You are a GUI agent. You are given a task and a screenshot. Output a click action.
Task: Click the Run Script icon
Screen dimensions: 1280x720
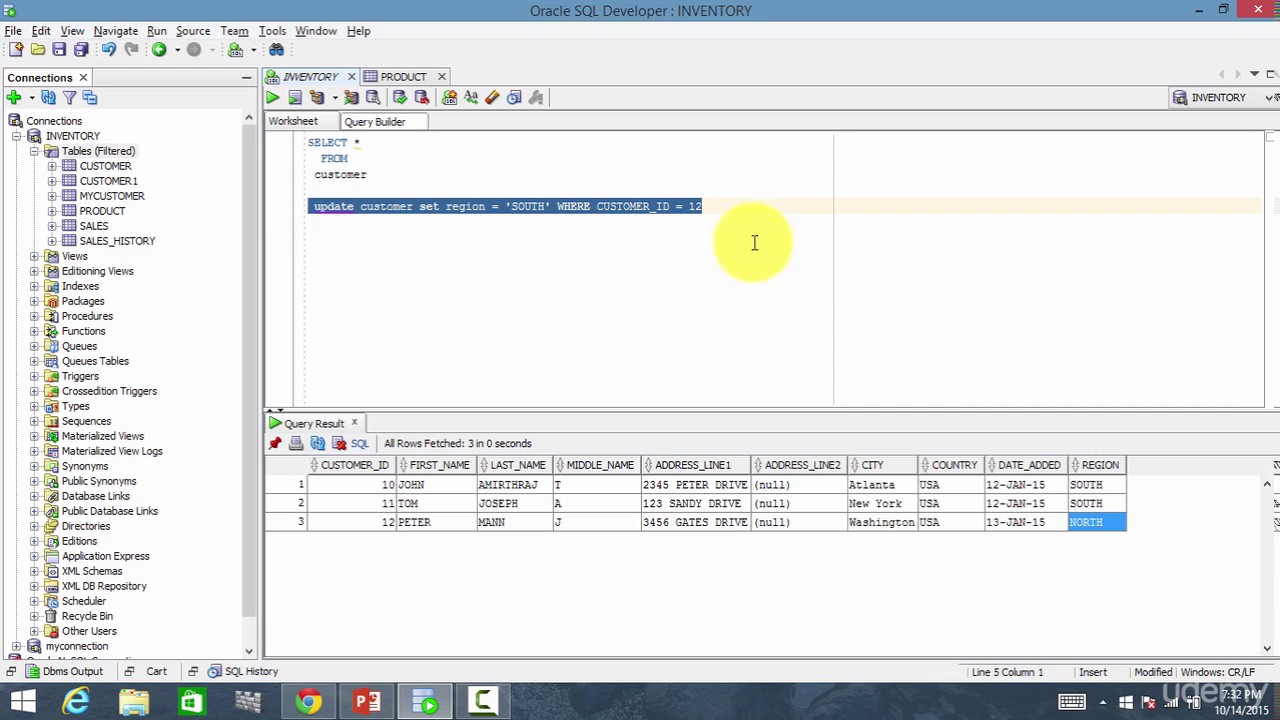[x=295, y=97]
